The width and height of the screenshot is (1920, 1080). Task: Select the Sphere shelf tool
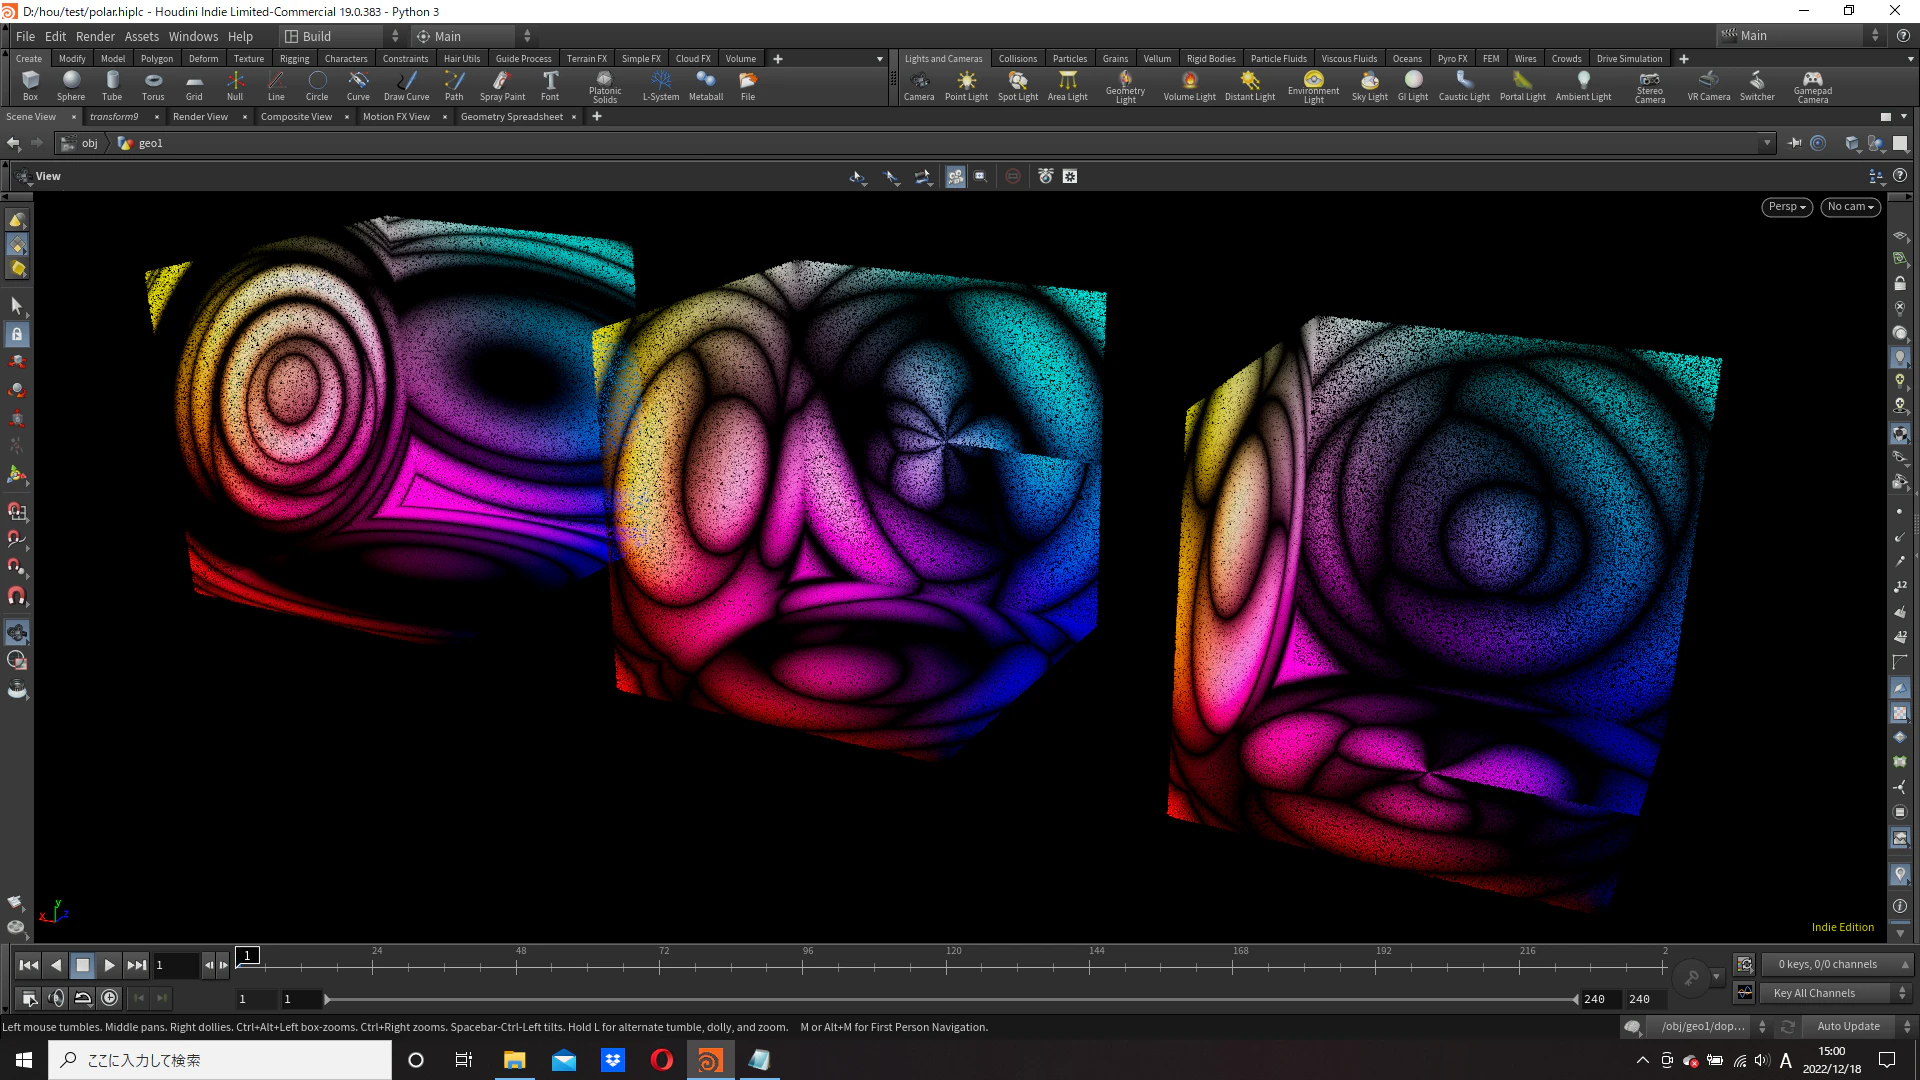(71, 86)
